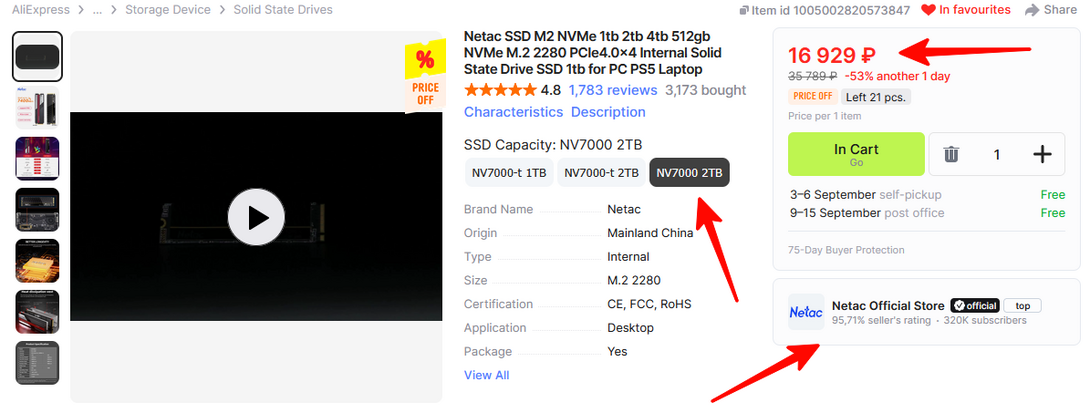
Task: Expand the breadcrumb ellipsis
Action: point(98,10)
